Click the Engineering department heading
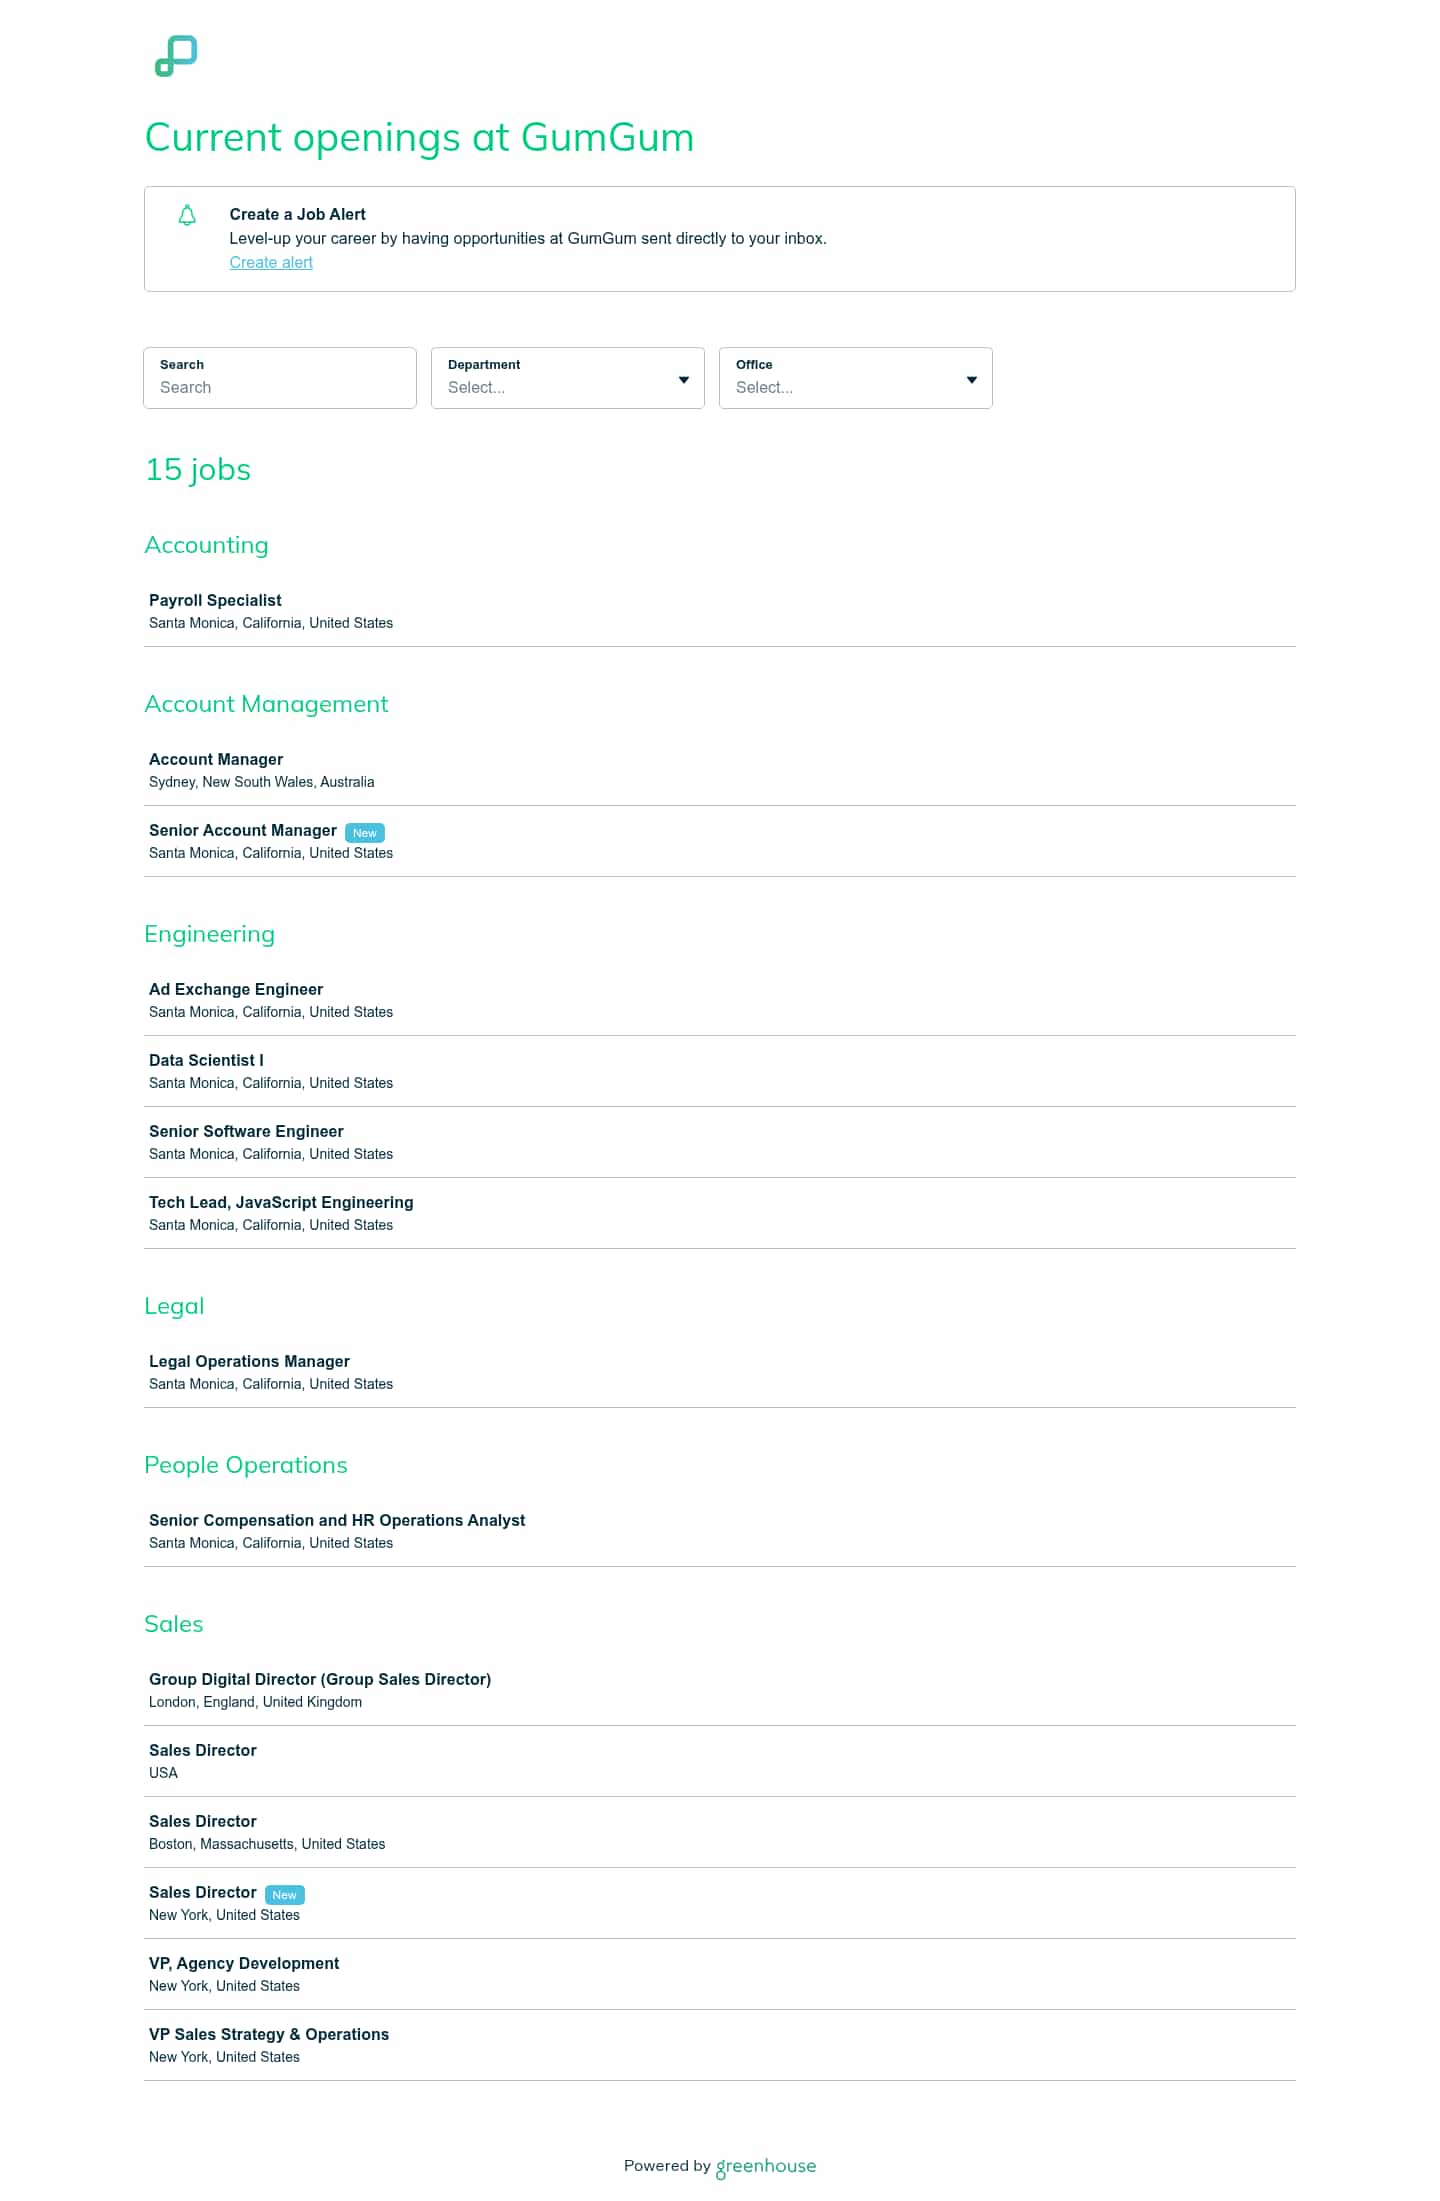This screenshot has width=1440, height=2201. 209,934
